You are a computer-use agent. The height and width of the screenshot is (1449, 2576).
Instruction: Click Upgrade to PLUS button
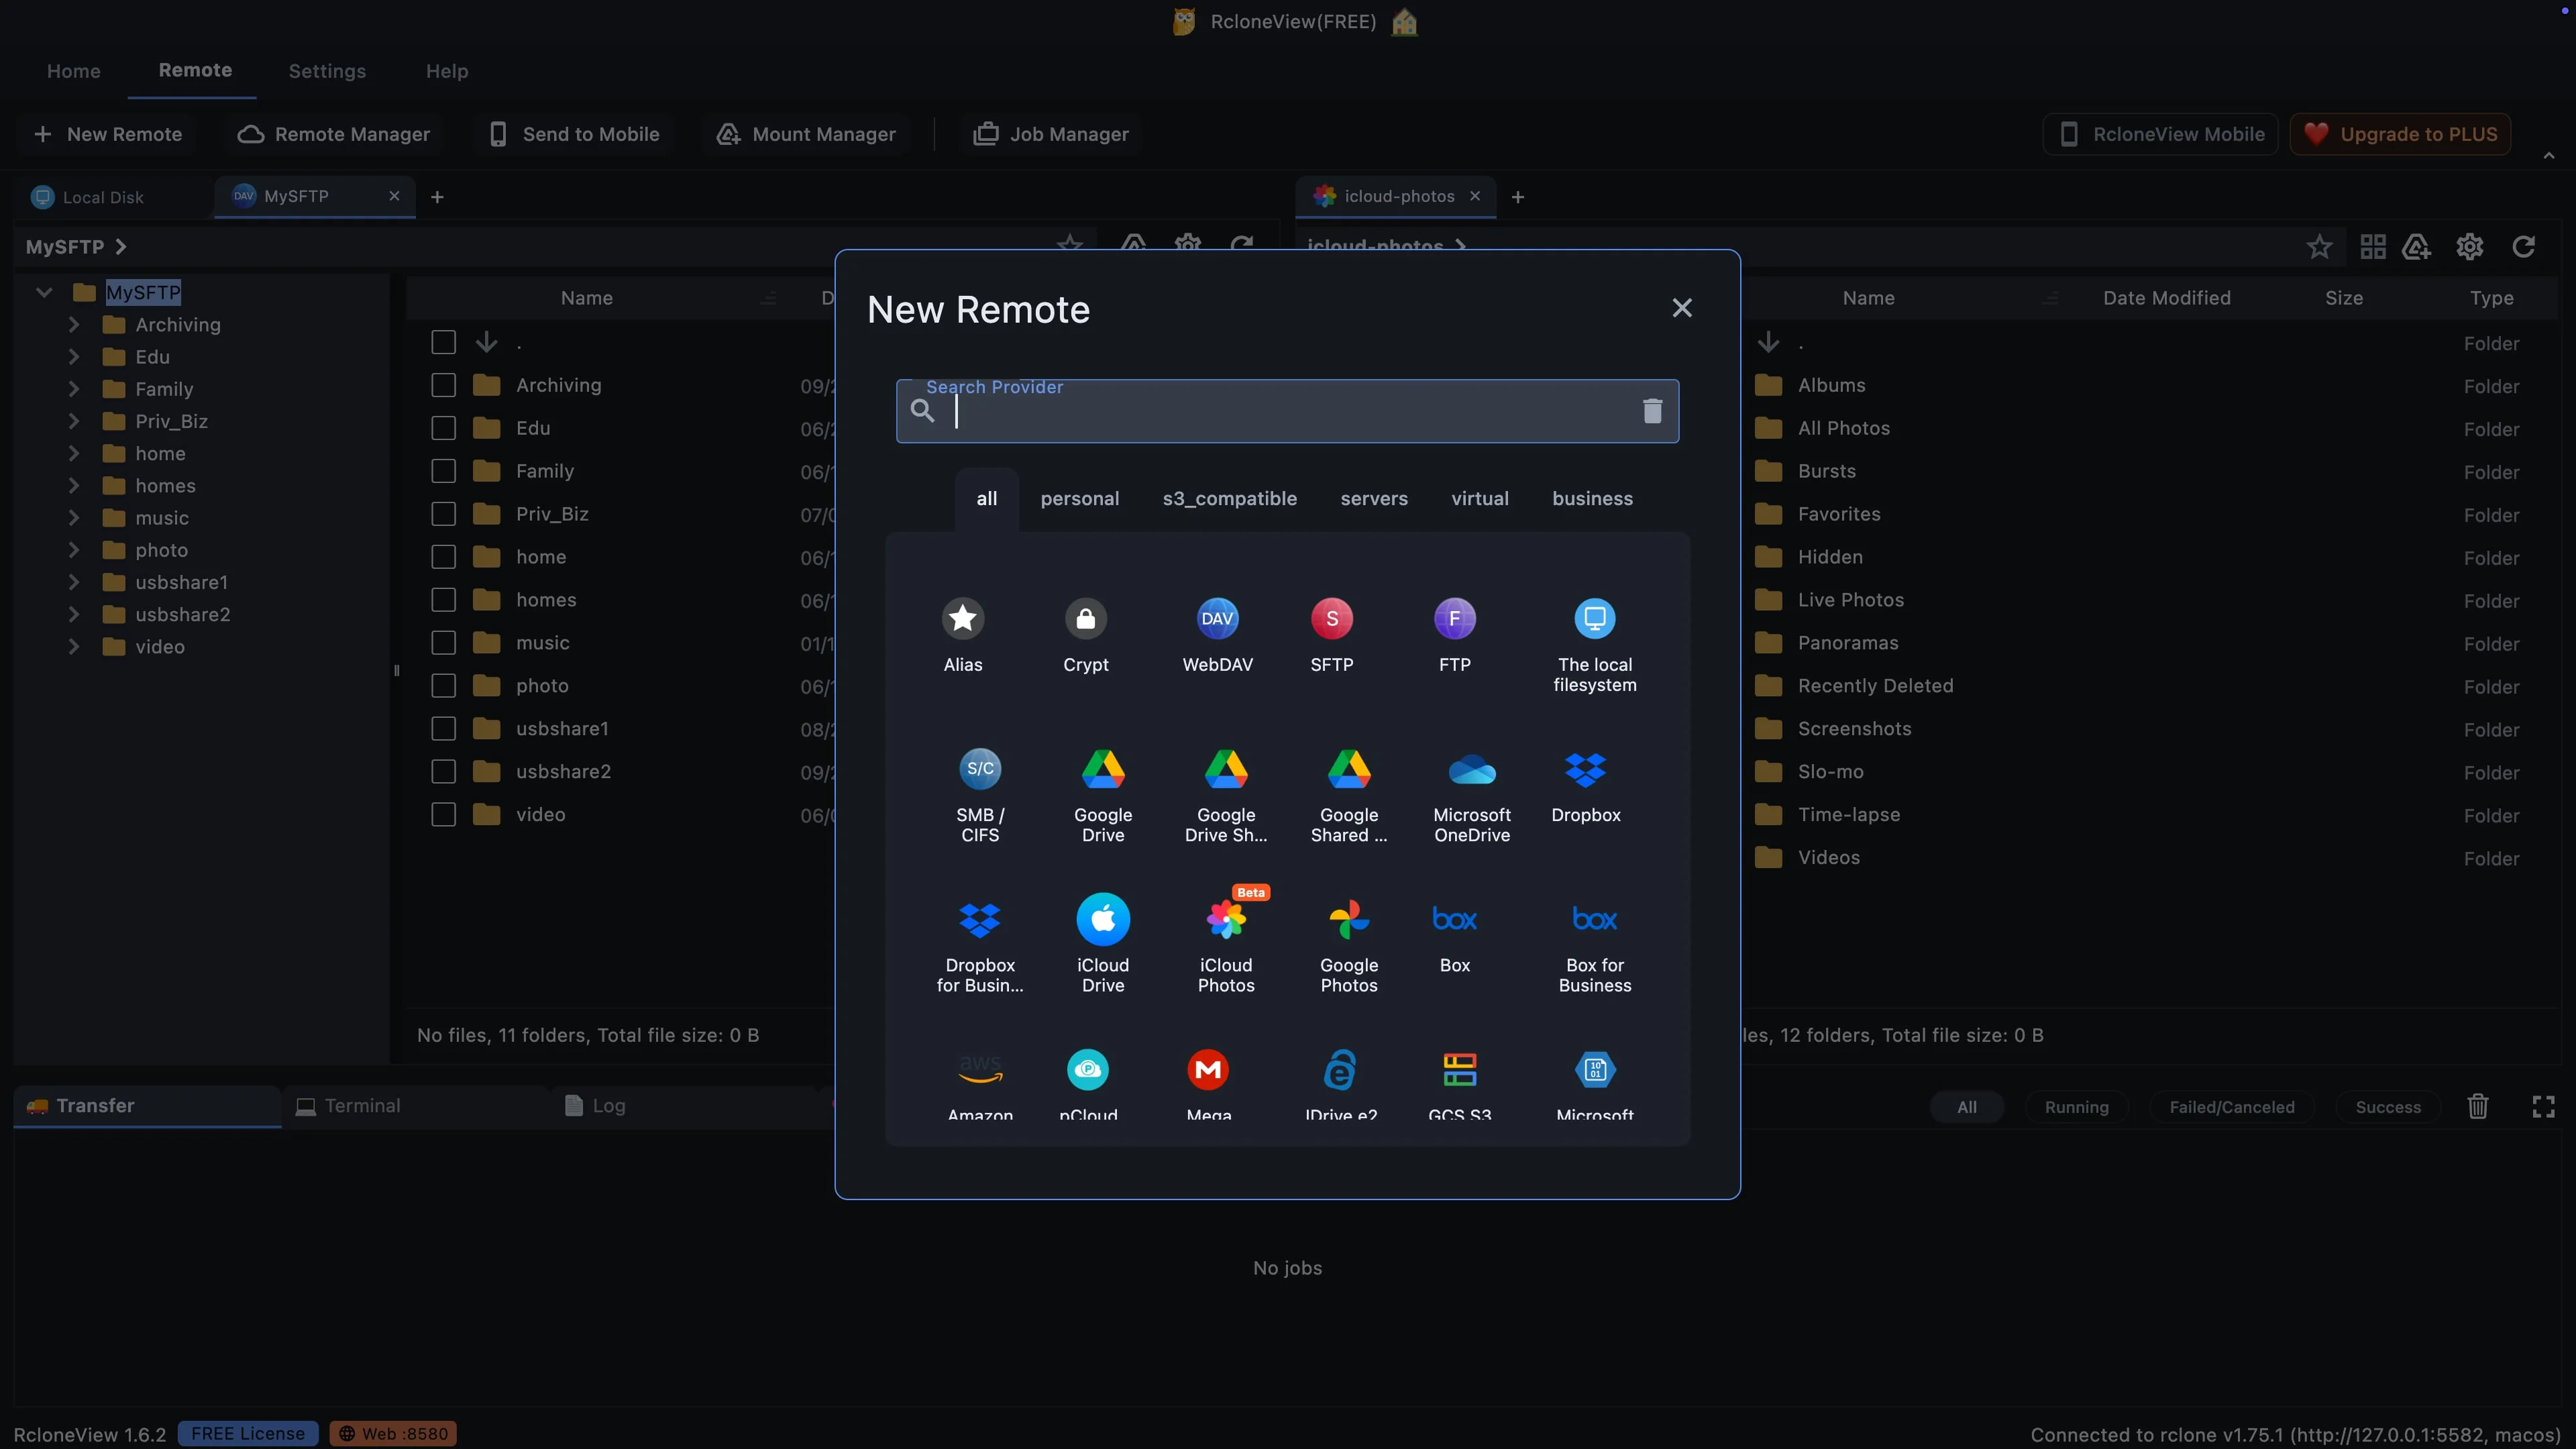coord(2400,134)
